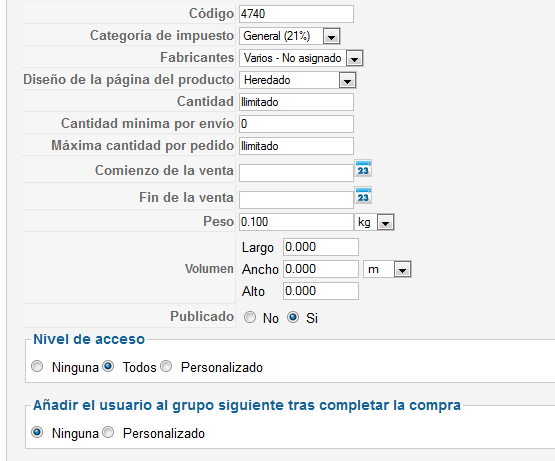This screenshot has width=555, height=461.
Task: Click the Largo dimension field
Action: [x=321, y=247]
